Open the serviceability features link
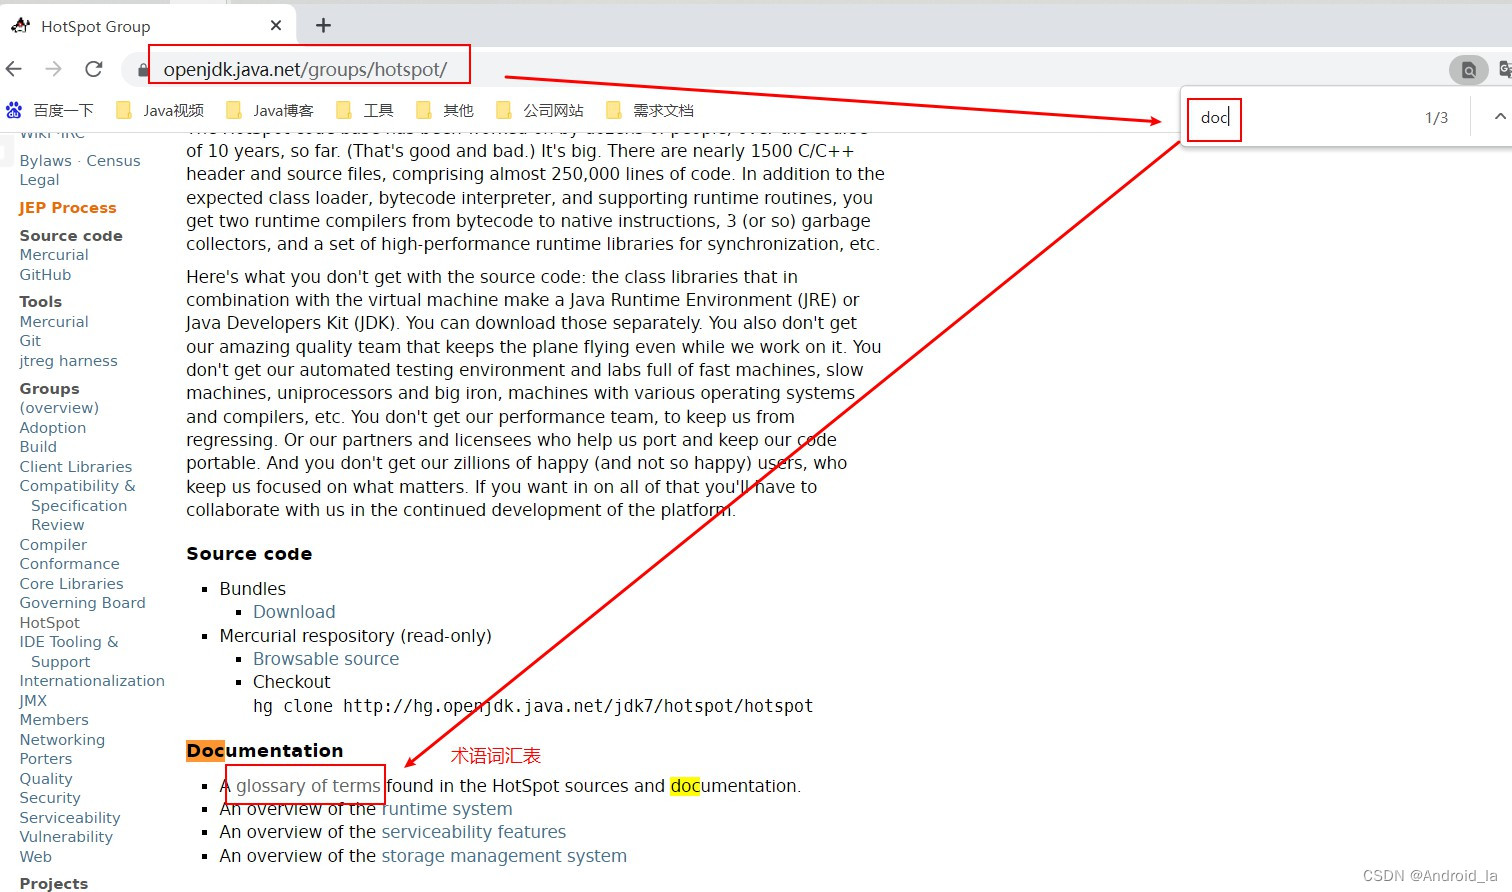The image size is (1512, 892). (x=473, y=832)
